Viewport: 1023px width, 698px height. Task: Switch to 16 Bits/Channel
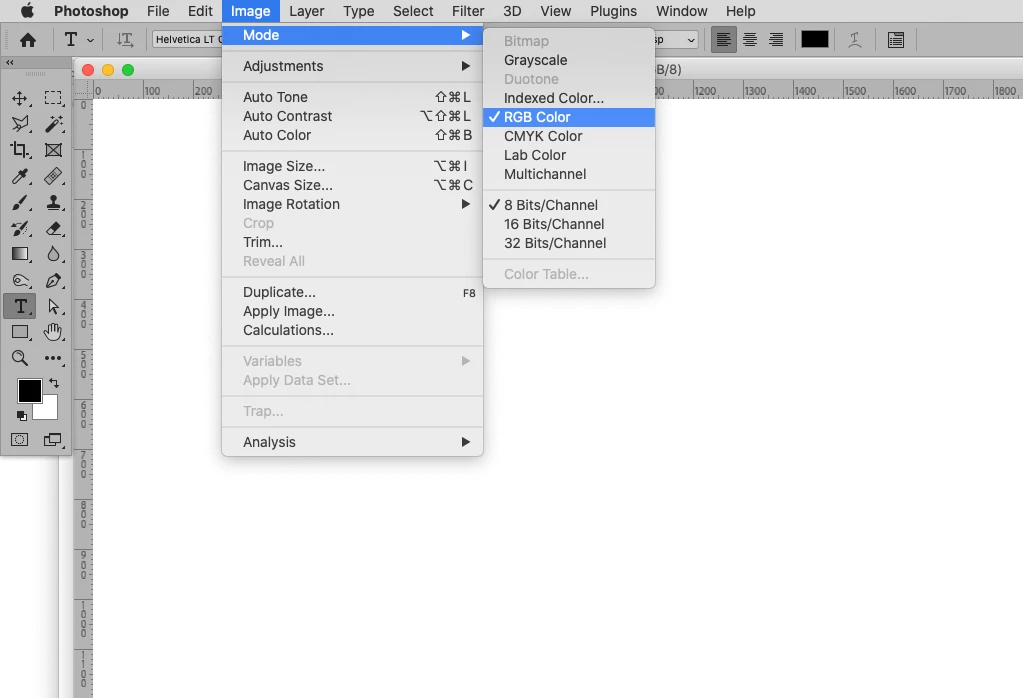(x=569, y=224)
